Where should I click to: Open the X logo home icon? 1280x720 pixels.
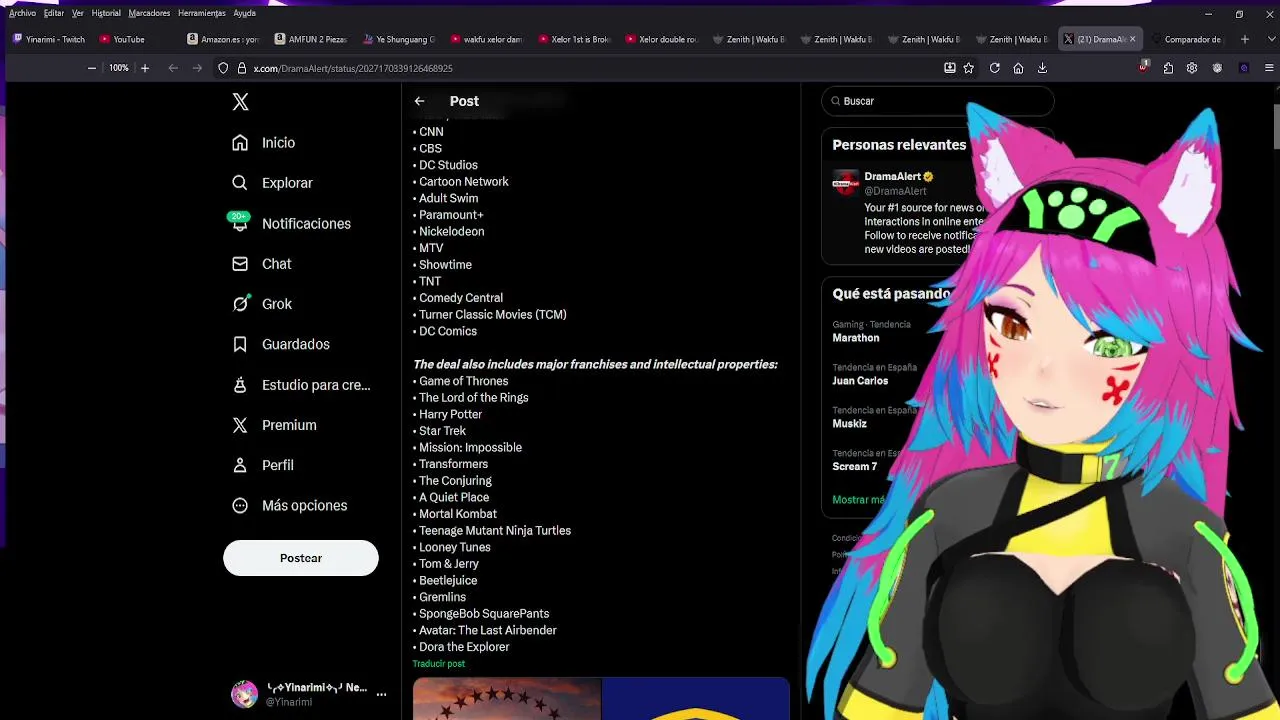[x=240, y=102]
